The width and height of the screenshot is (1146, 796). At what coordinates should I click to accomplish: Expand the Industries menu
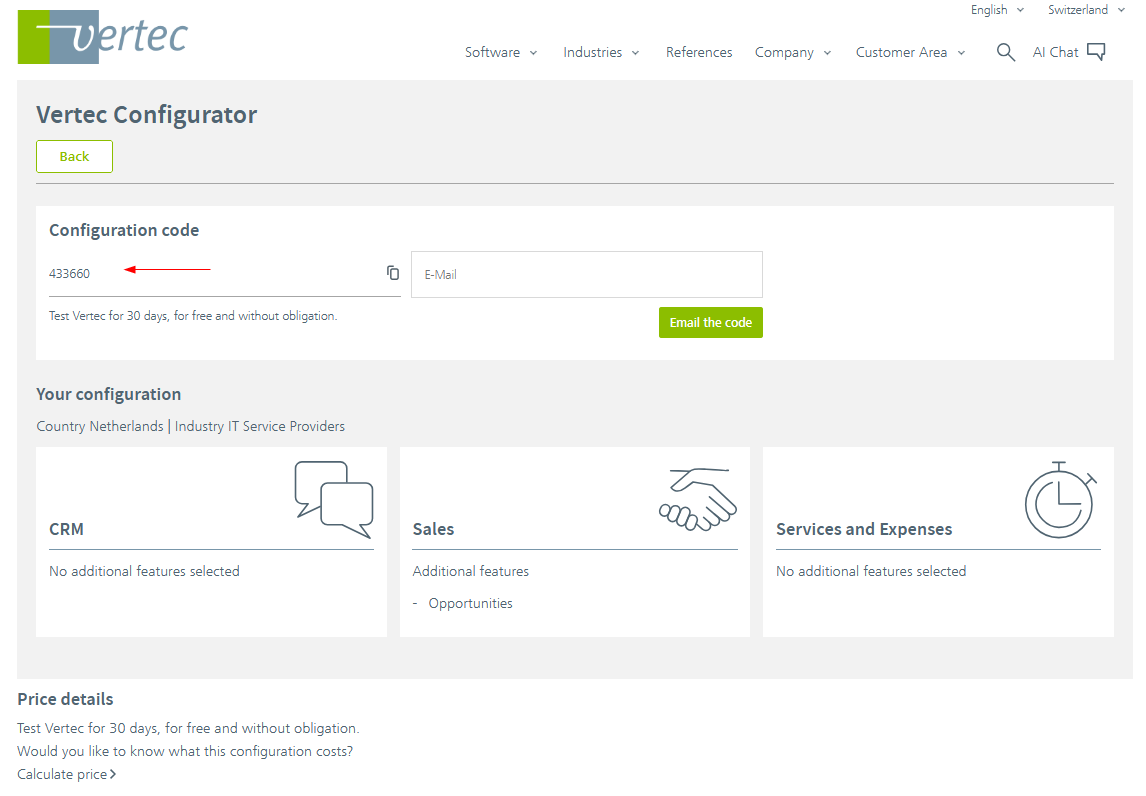click(x=601, y=53)
